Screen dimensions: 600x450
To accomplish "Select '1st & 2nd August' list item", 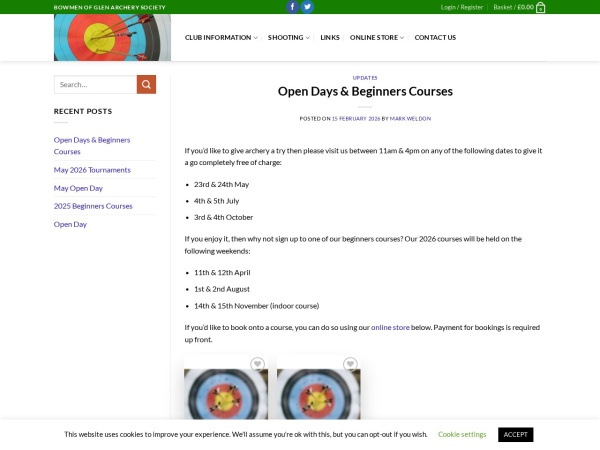I will pyautogui.click(x=222, y=289).
